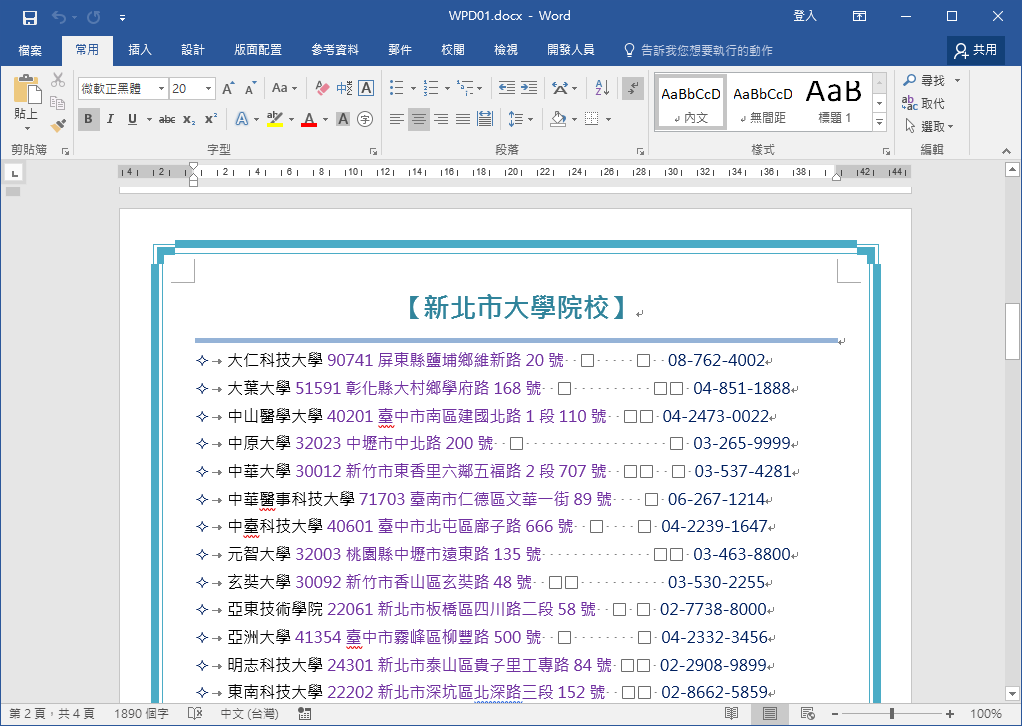Toggle Underline formatting
This screenshot has height=726, width=1022.
[132, 119]
